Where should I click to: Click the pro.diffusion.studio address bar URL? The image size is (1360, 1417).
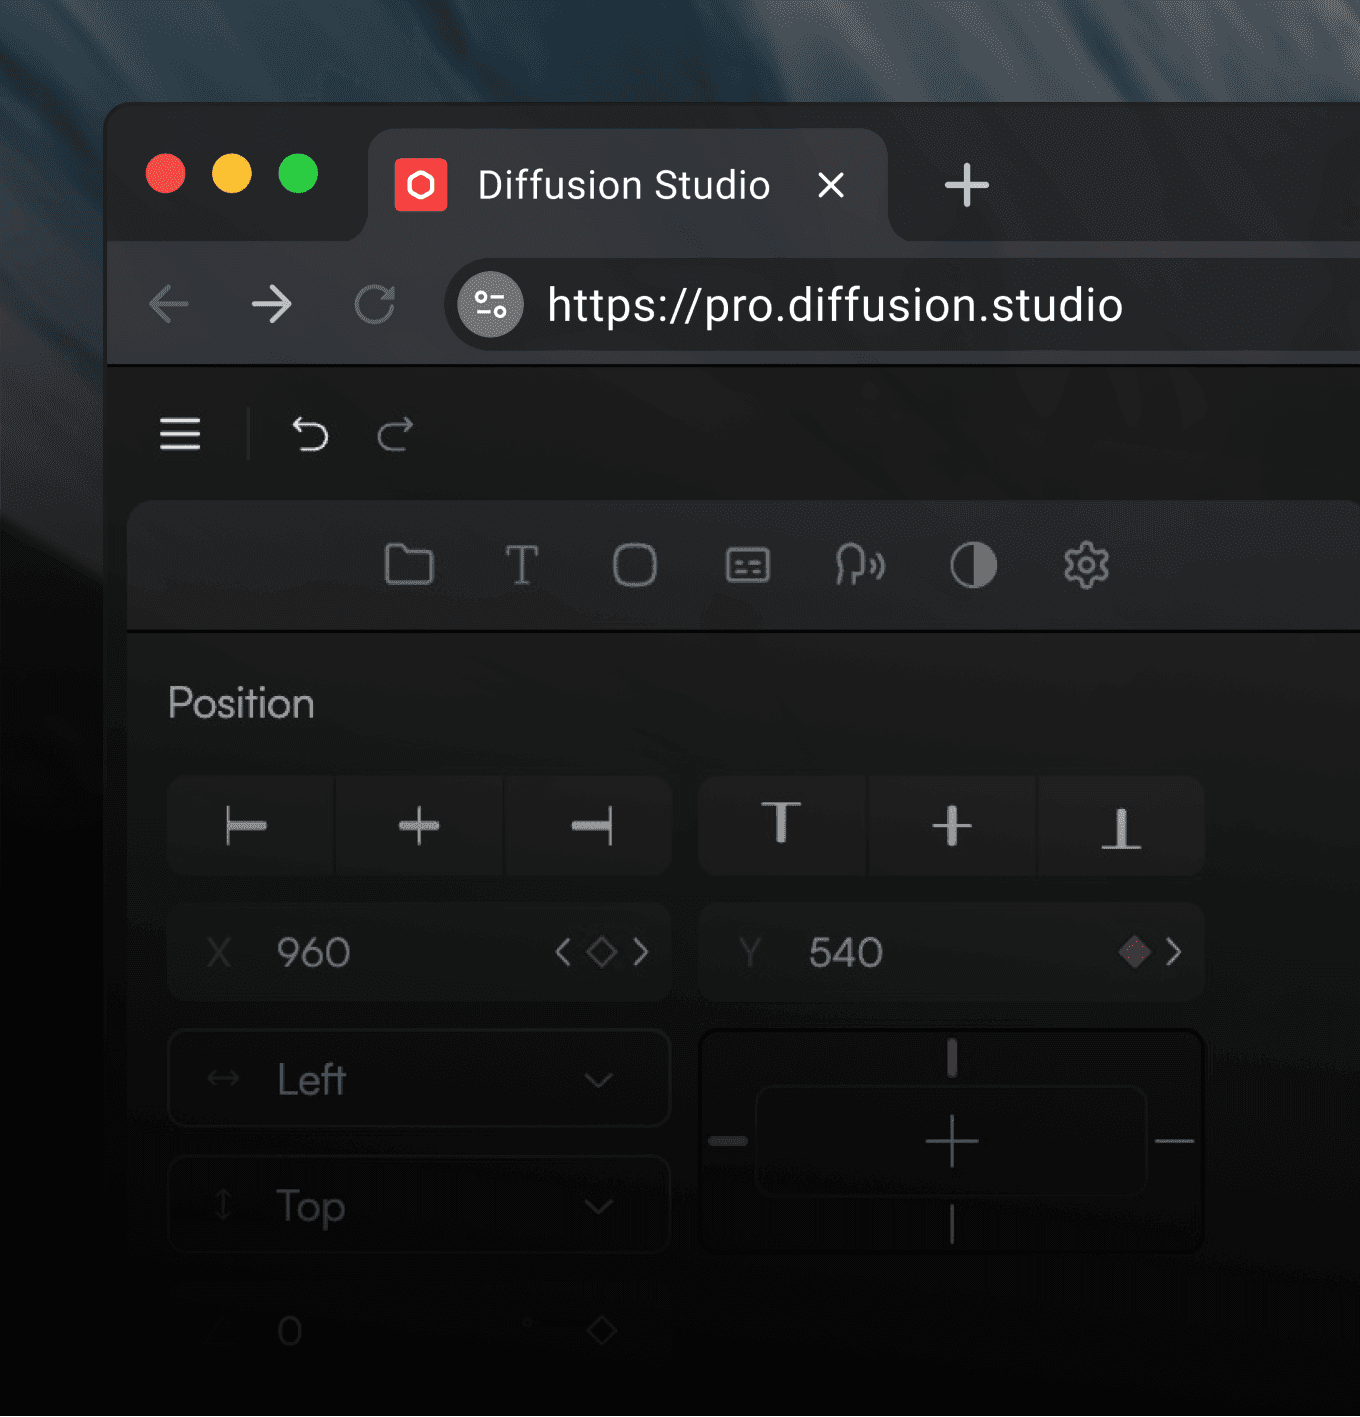click(835, 305)
